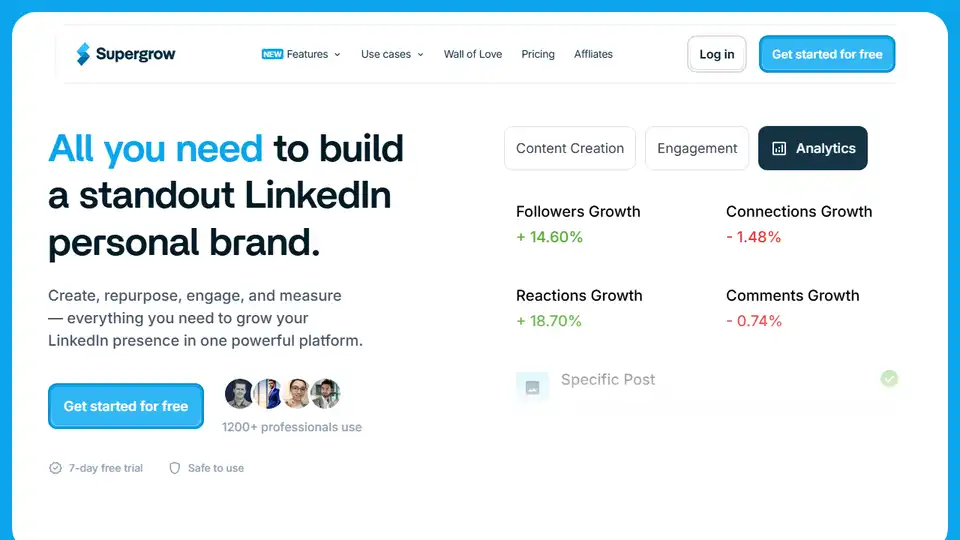Click the Followers Growth percentage value
Image resolution: width=960 pixels, height=540 pixels.
click(x=549, y=237)
